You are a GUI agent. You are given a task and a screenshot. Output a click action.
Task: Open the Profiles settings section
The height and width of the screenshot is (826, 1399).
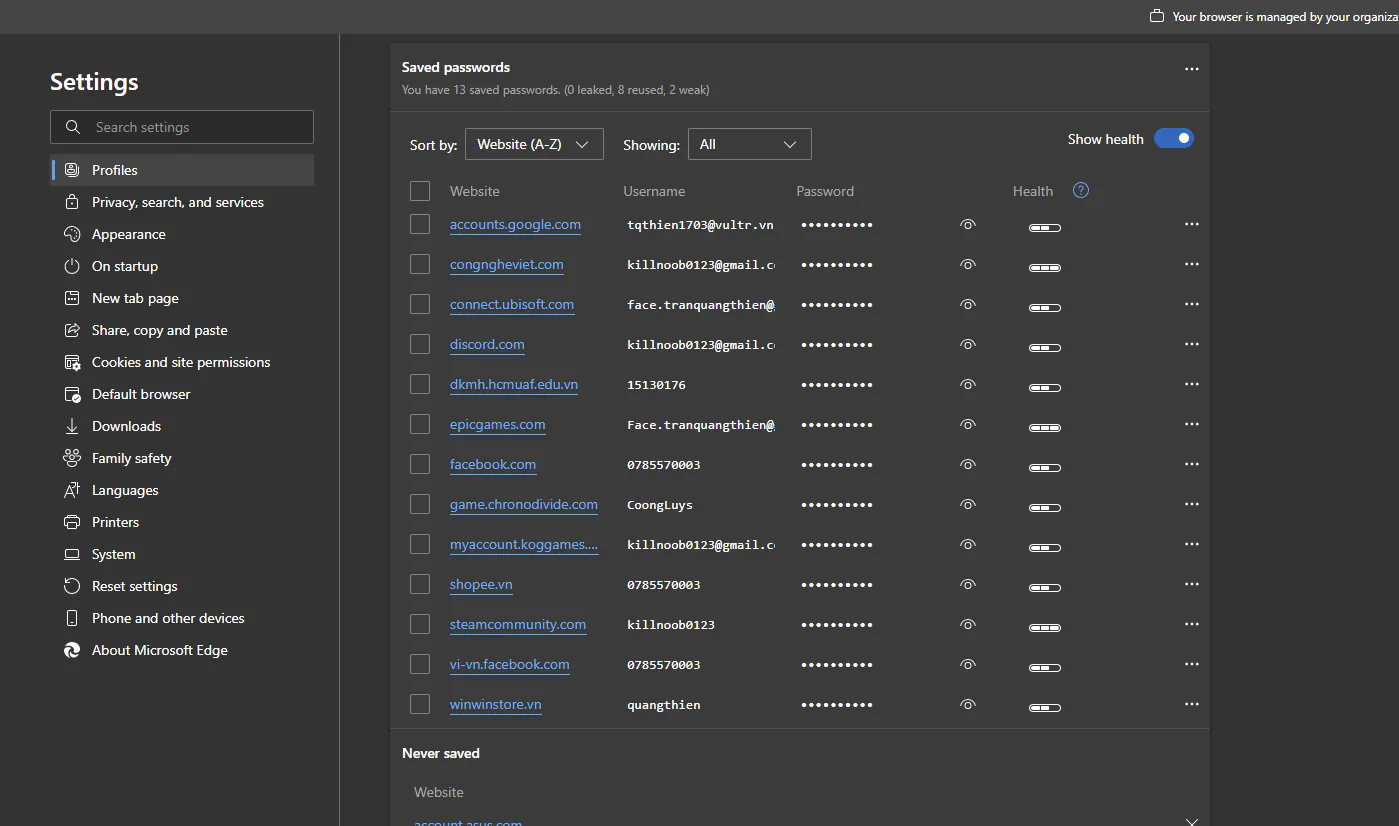click(x=183, y=170)
